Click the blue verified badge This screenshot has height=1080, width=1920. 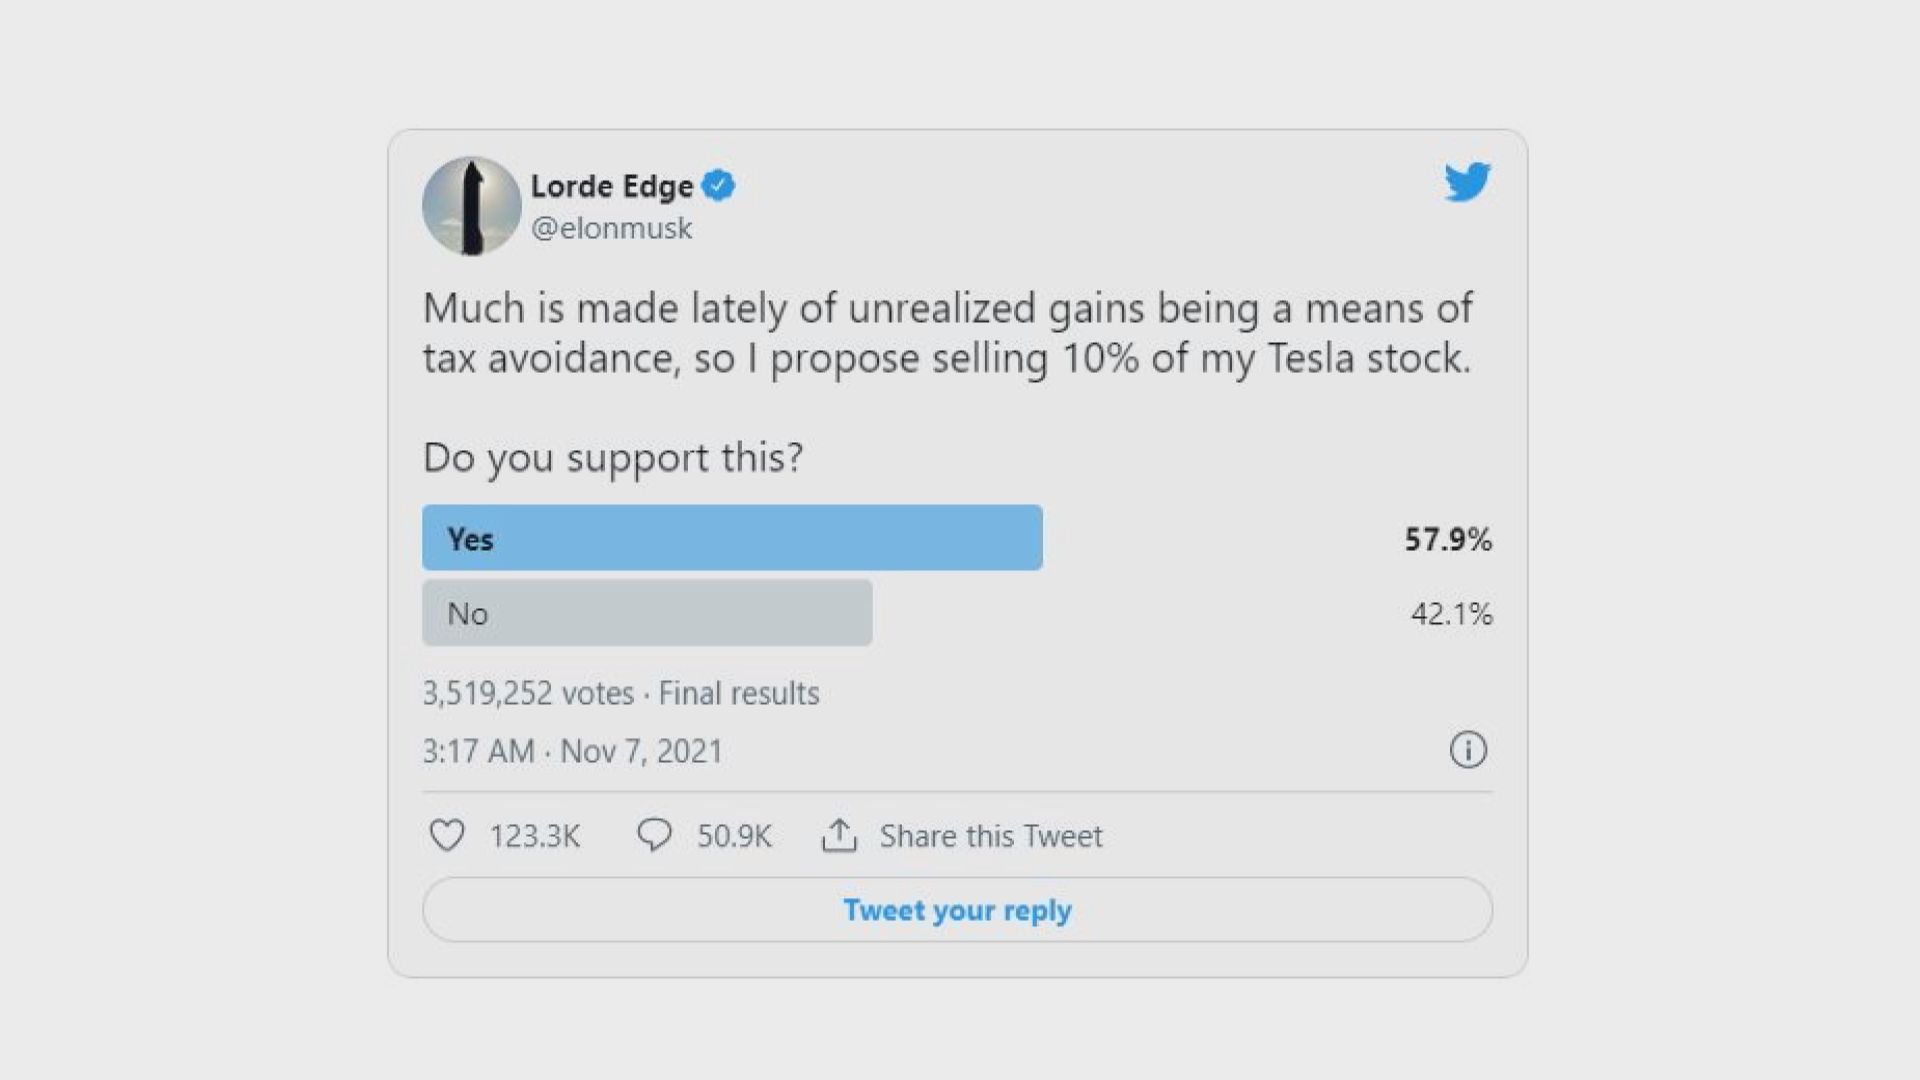pos(718,186)
